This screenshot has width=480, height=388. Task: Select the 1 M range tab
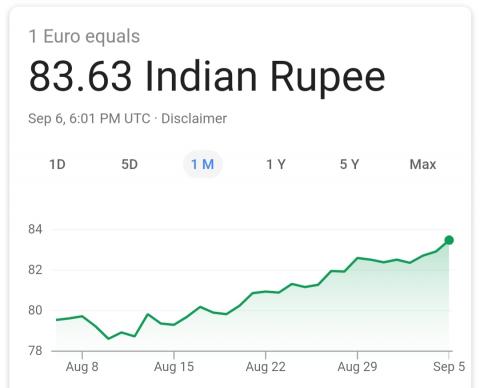tap(203, 164)
